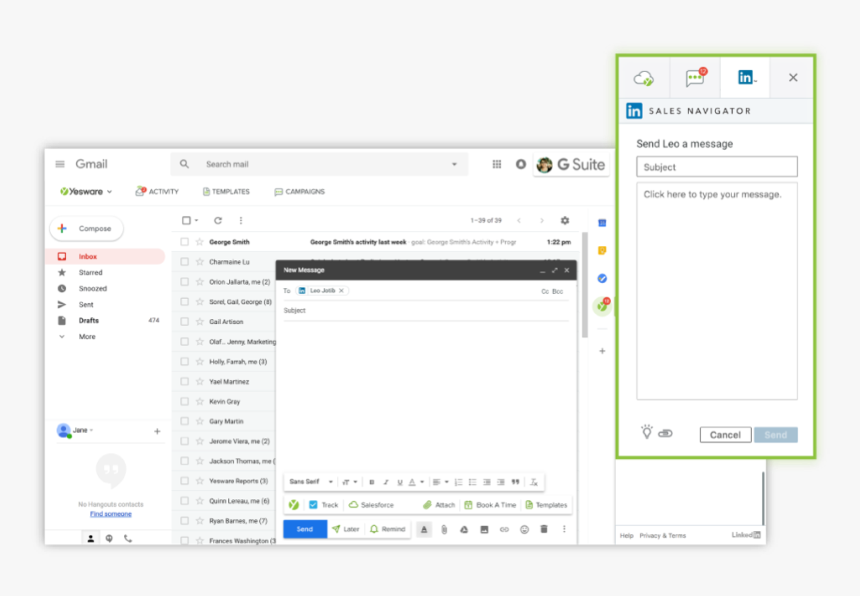The height and width of the screenshot is (596, 860).
Task: Click the Sales Navigator message text area
Action: coord(717,291)
